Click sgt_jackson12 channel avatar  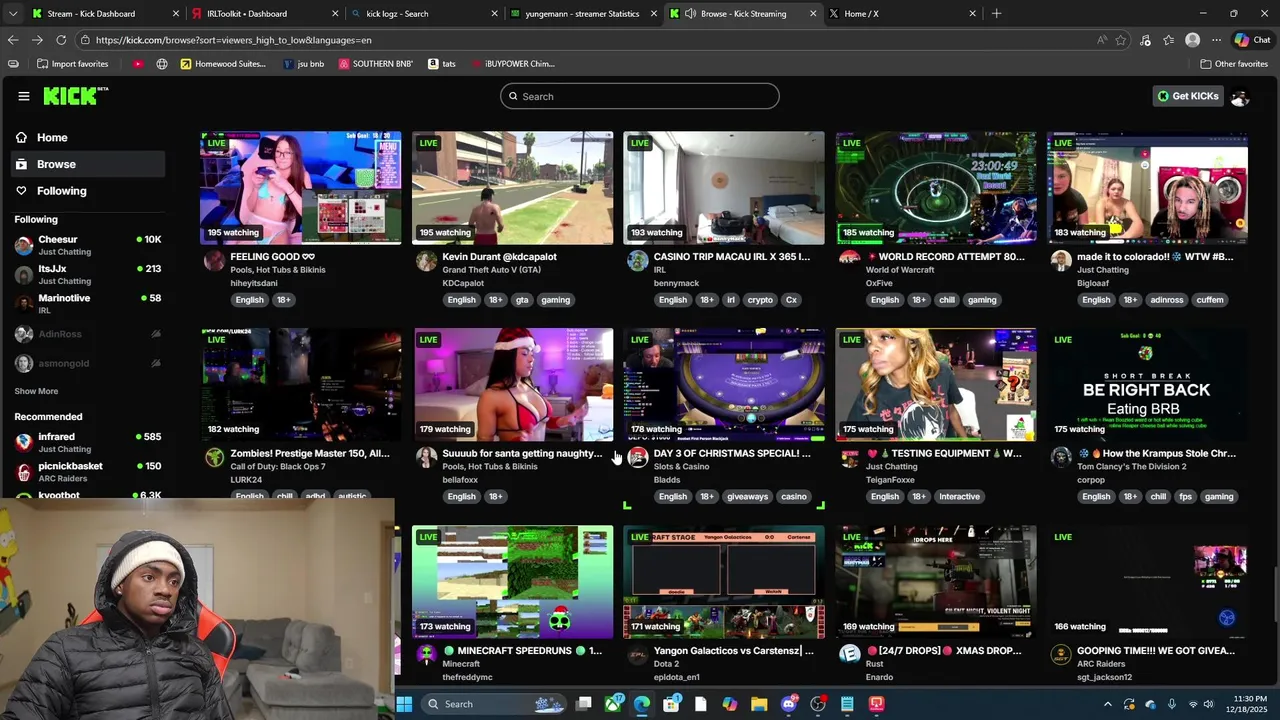coord(1061,655)
